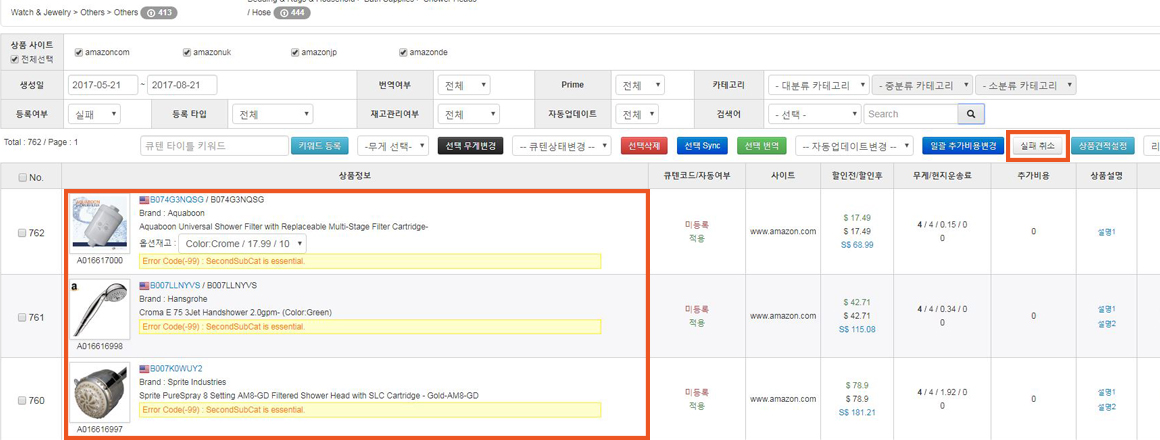Click the Search text field
1160x440 pixels.
click(x=911, y=114)
